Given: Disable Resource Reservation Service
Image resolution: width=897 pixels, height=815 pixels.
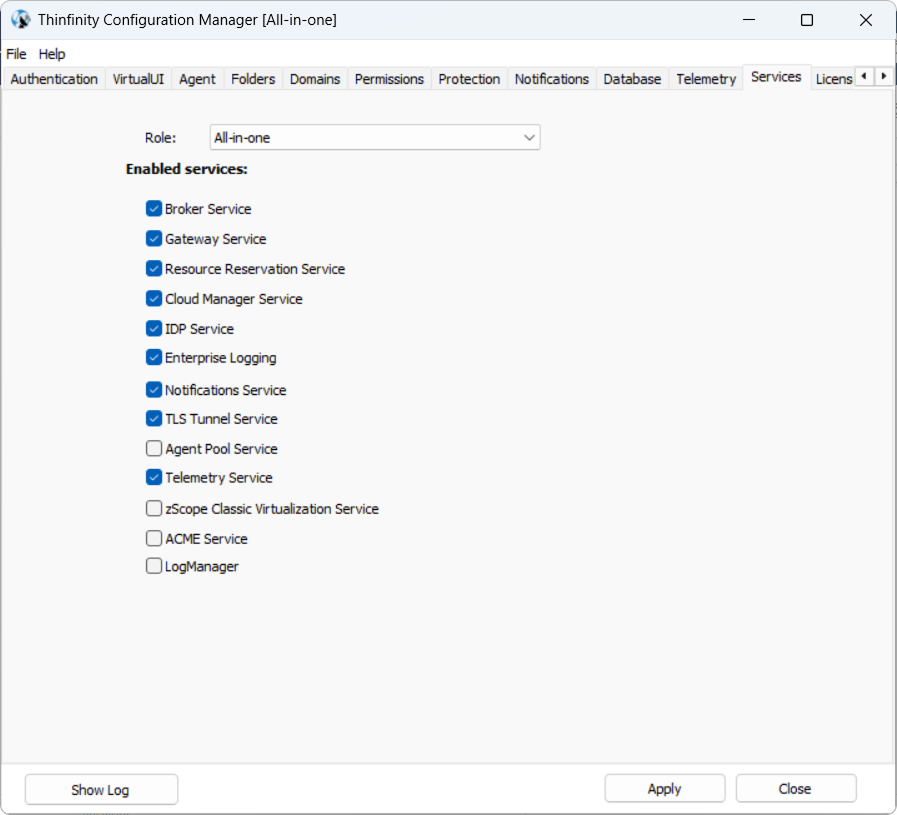Looking at the screenshot, I should pyautogui.click(x=153, y=268).
